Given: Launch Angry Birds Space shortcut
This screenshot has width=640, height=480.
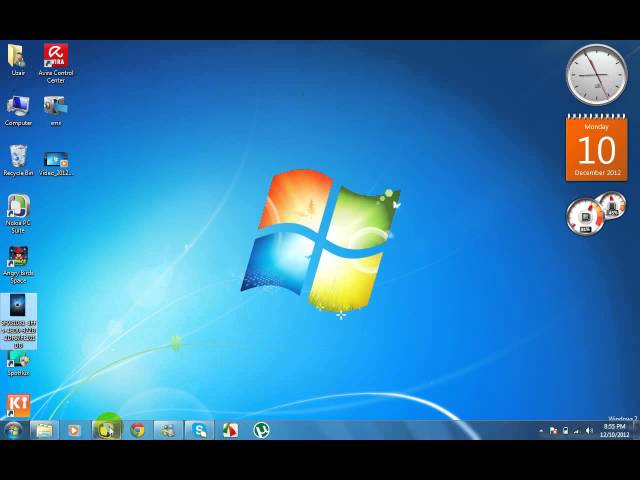Looking at the screenshot, I should 18,265.
